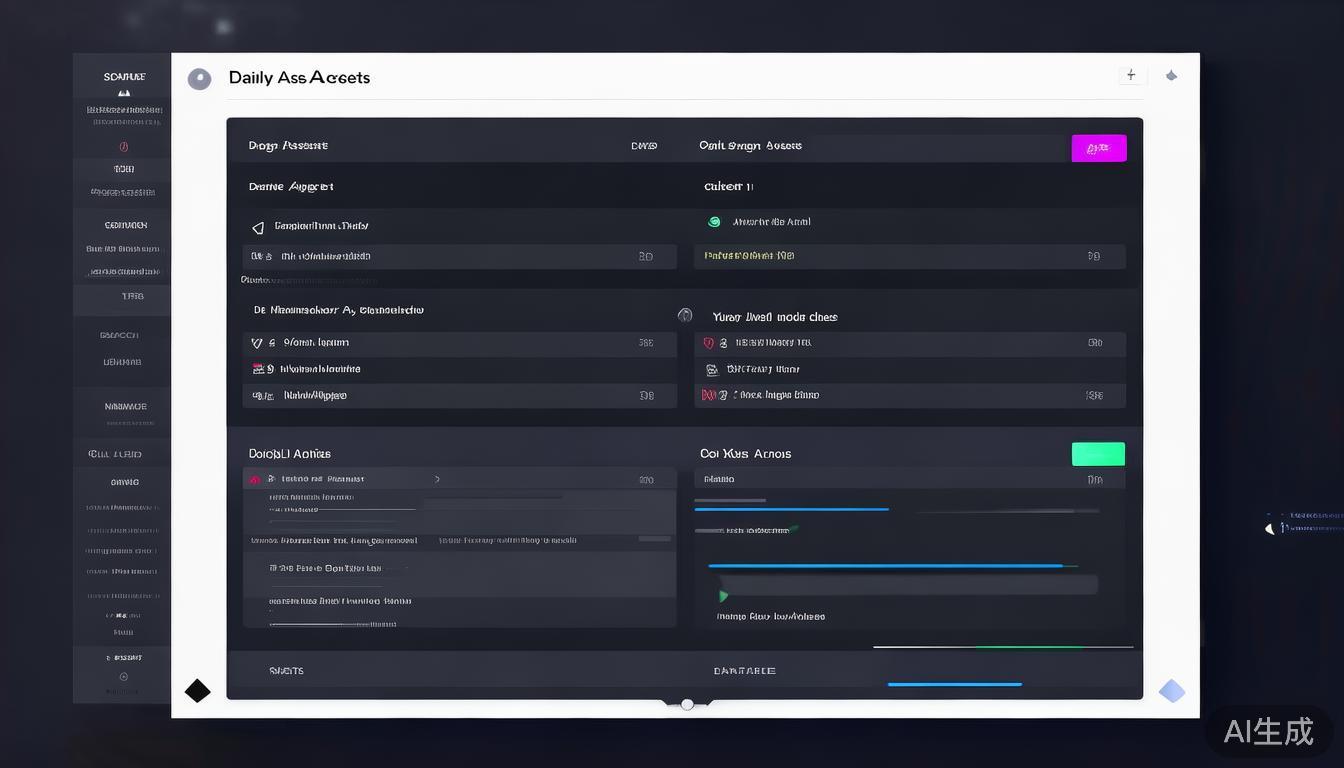Viewport: 1344px width, 768px height.
Task: Toggle the pink flag icon in the left list
Action: click(258, 369)
